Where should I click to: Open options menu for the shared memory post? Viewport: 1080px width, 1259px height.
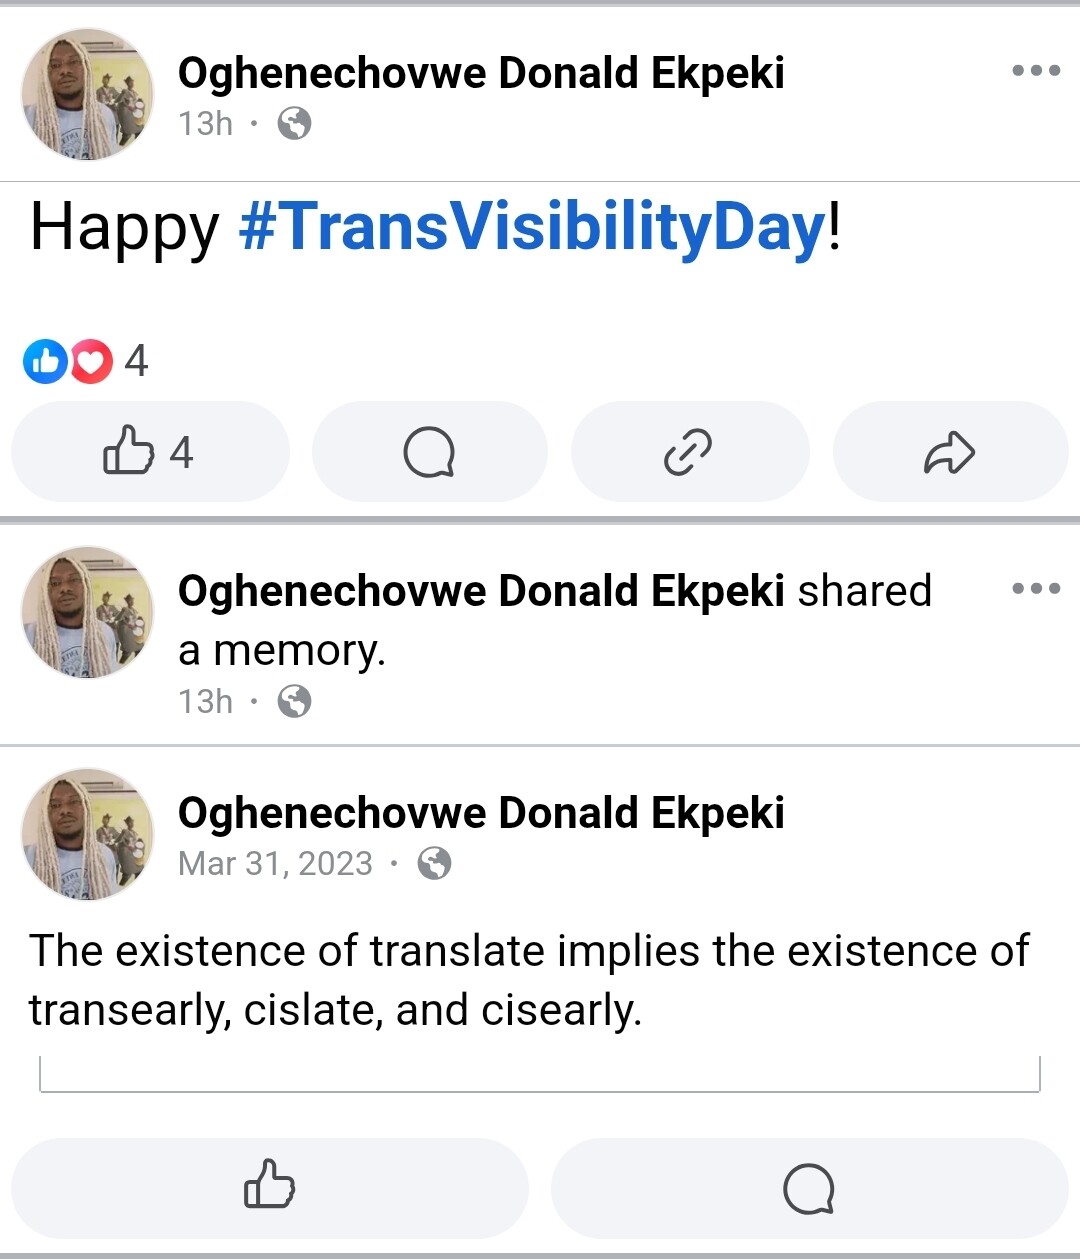[x=1036, y=588]
